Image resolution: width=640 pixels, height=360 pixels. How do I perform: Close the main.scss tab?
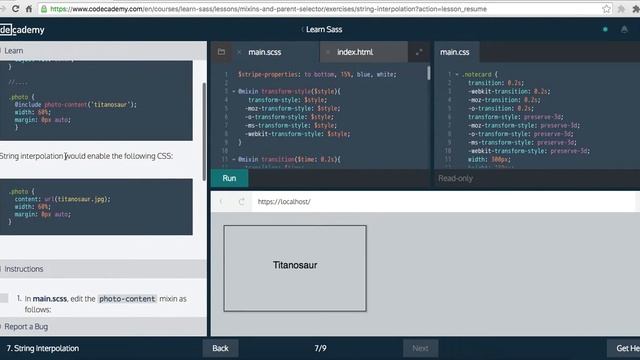tap(239, 52)
